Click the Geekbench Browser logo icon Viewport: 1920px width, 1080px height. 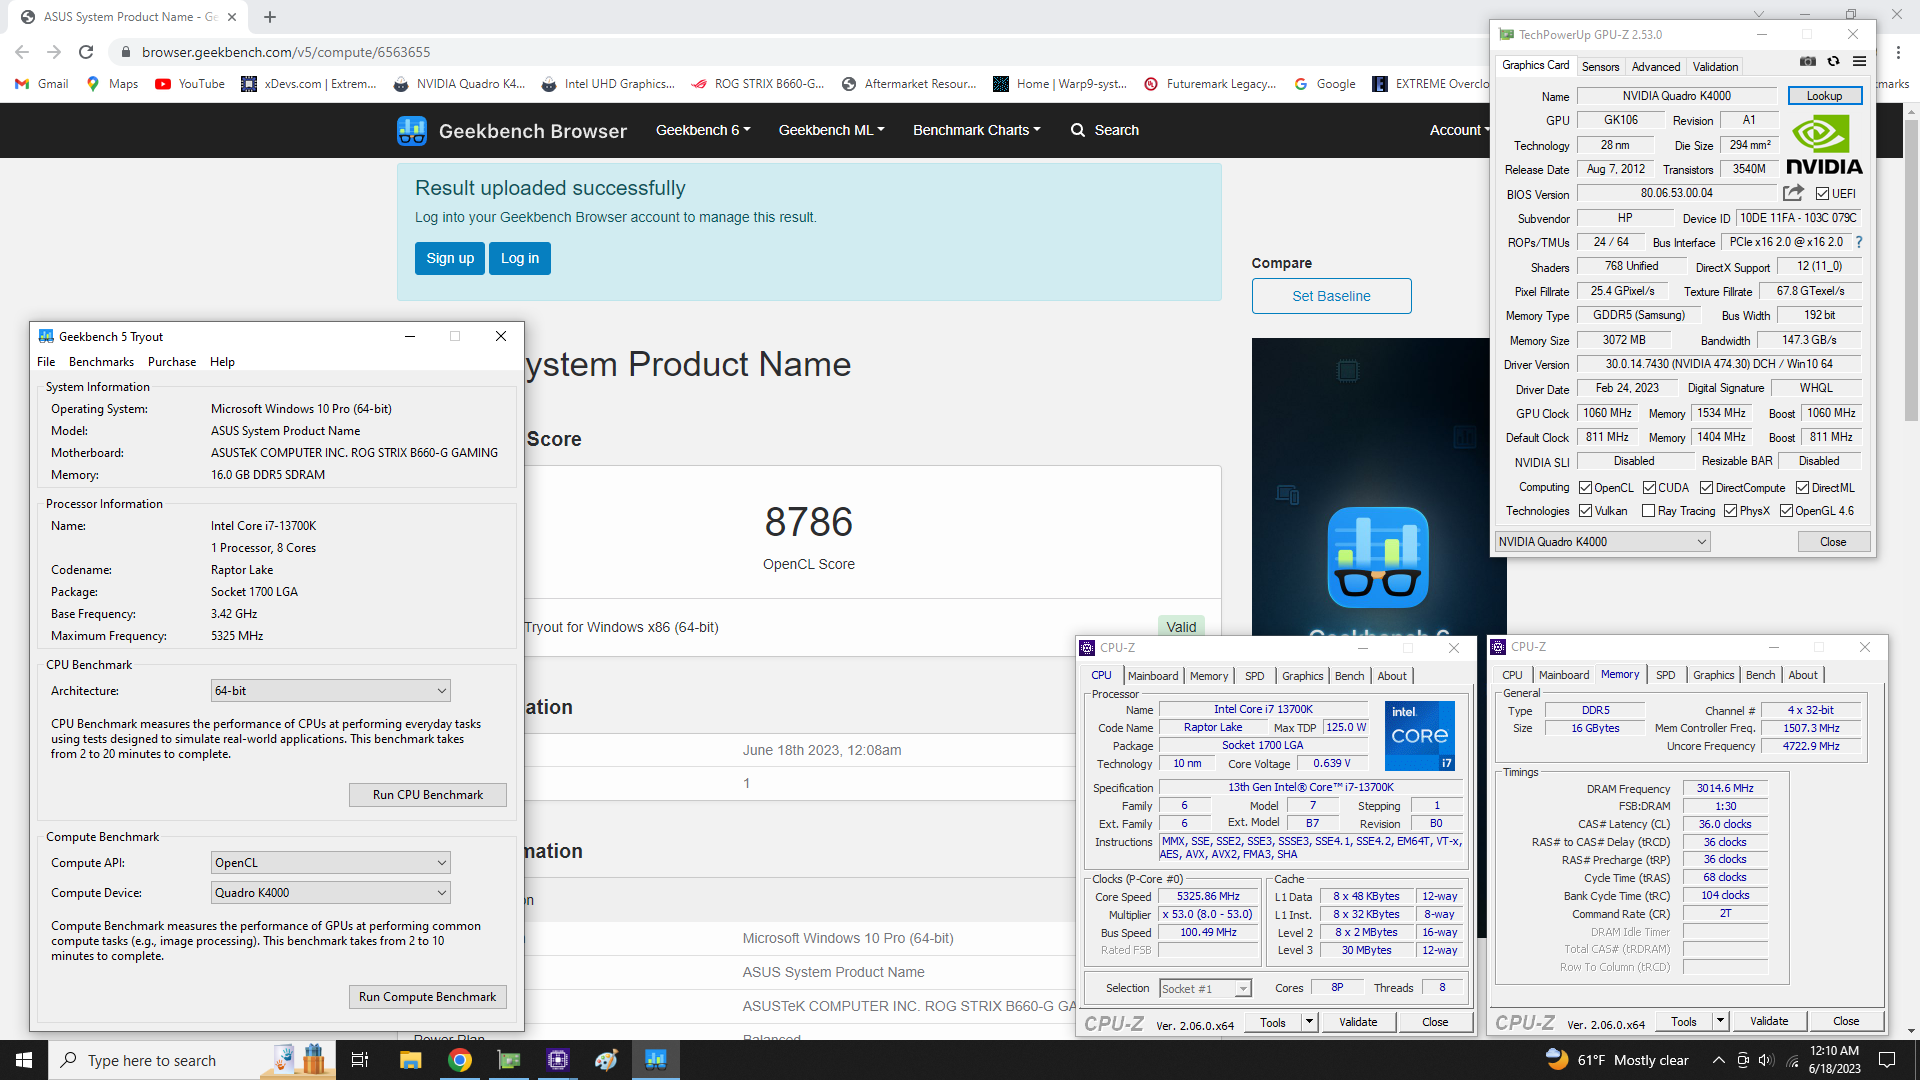(x=412, y=131)
